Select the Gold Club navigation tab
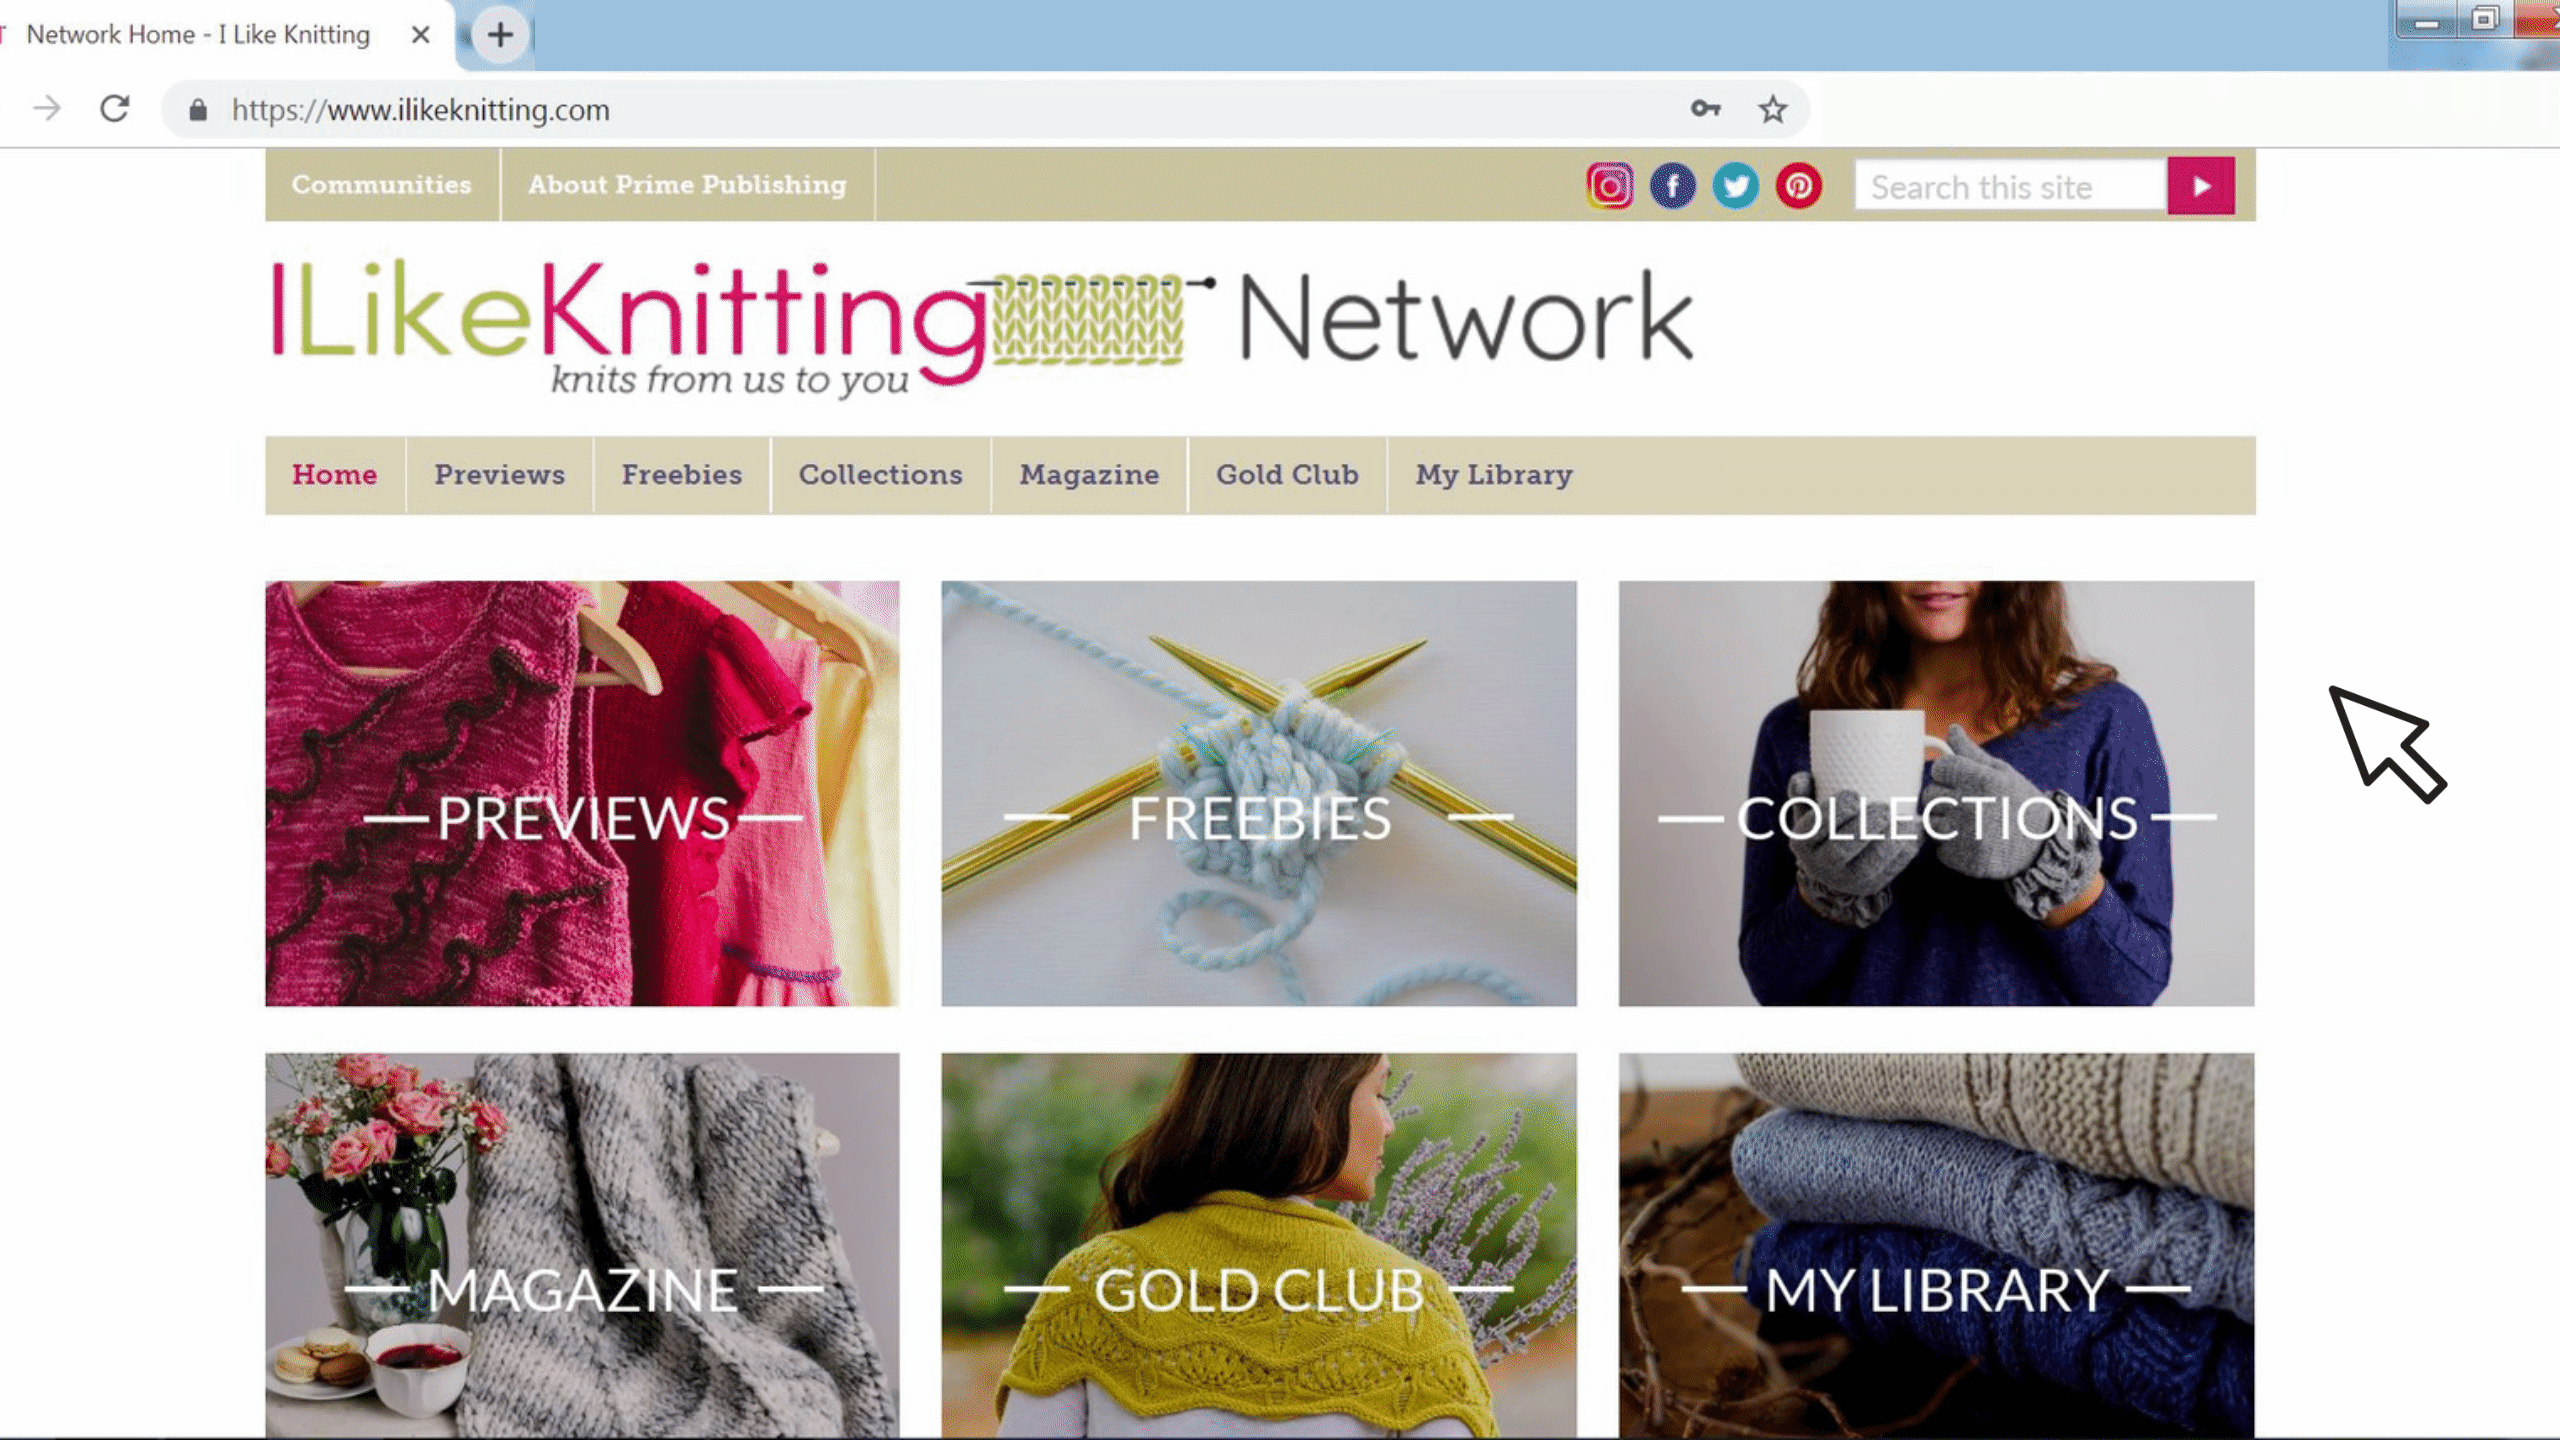The height and width of the screenshot is (1440, 2560). pos(1287,475)
